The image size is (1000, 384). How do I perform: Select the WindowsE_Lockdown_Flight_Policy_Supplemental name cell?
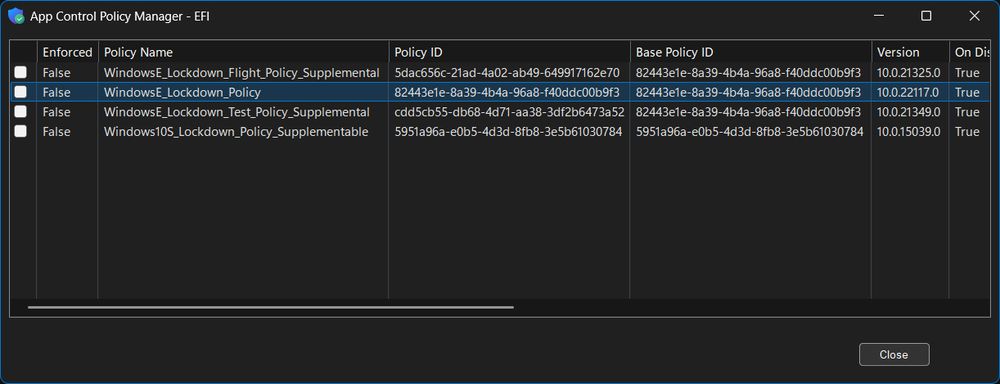coord(242,73)
